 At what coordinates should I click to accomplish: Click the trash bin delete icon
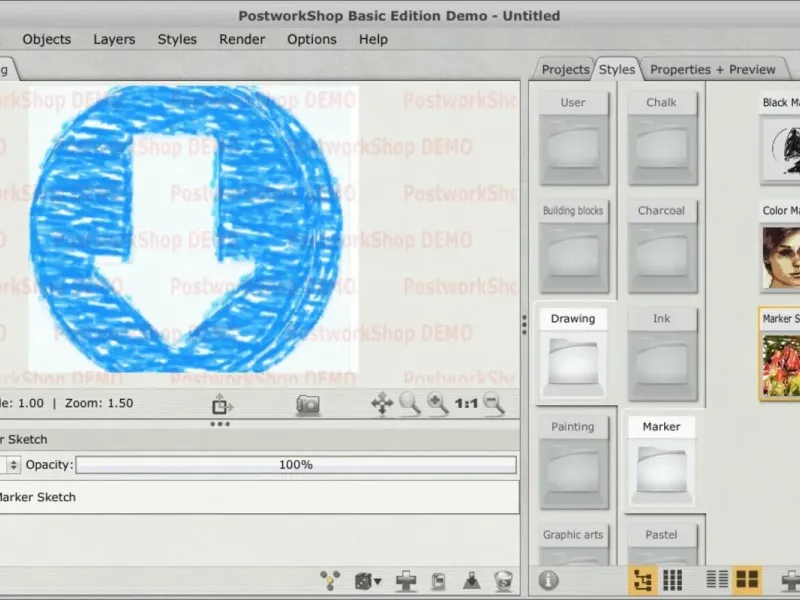(504, 581)
